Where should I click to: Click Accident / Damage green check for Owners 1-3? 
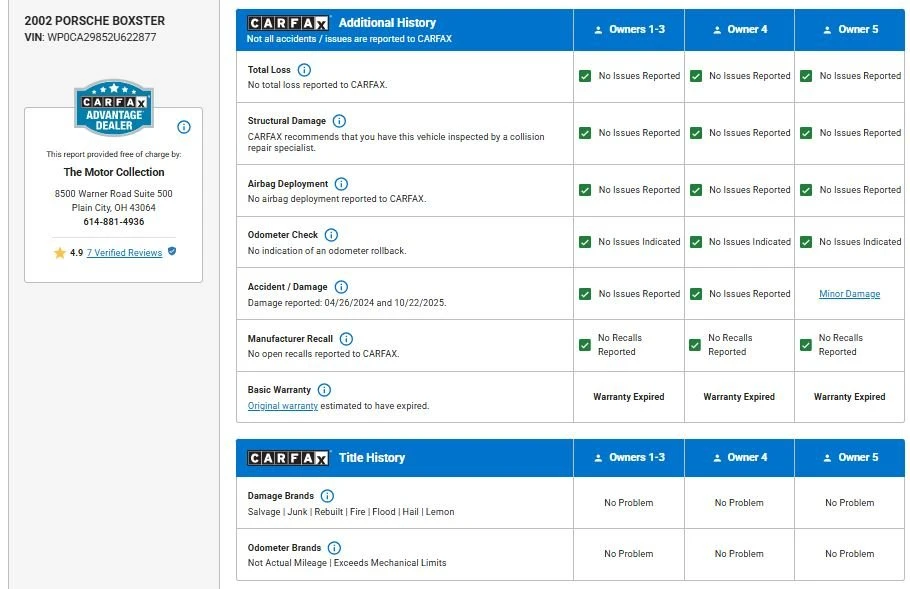click(x=585, y=294)
